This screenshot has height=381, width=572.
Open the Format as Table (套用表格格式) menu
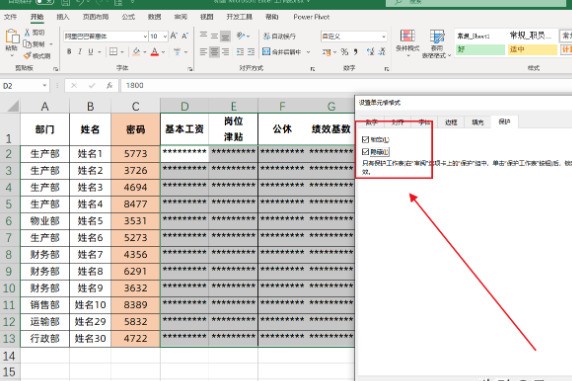[x=437, y=44]
